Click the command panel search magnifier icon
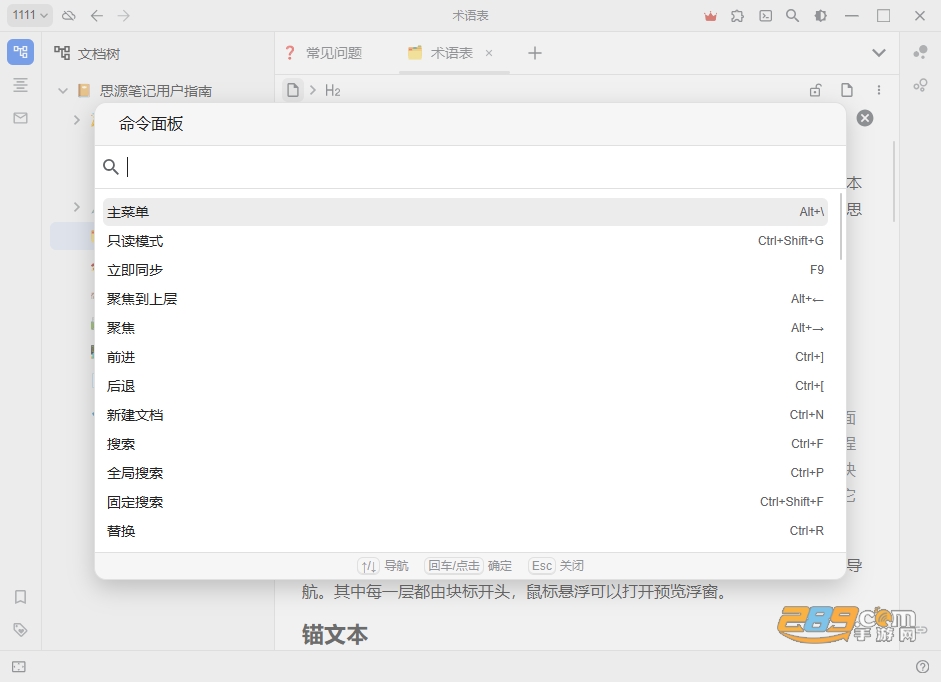This screenshot has width=941, height=682. click(110, 167)
